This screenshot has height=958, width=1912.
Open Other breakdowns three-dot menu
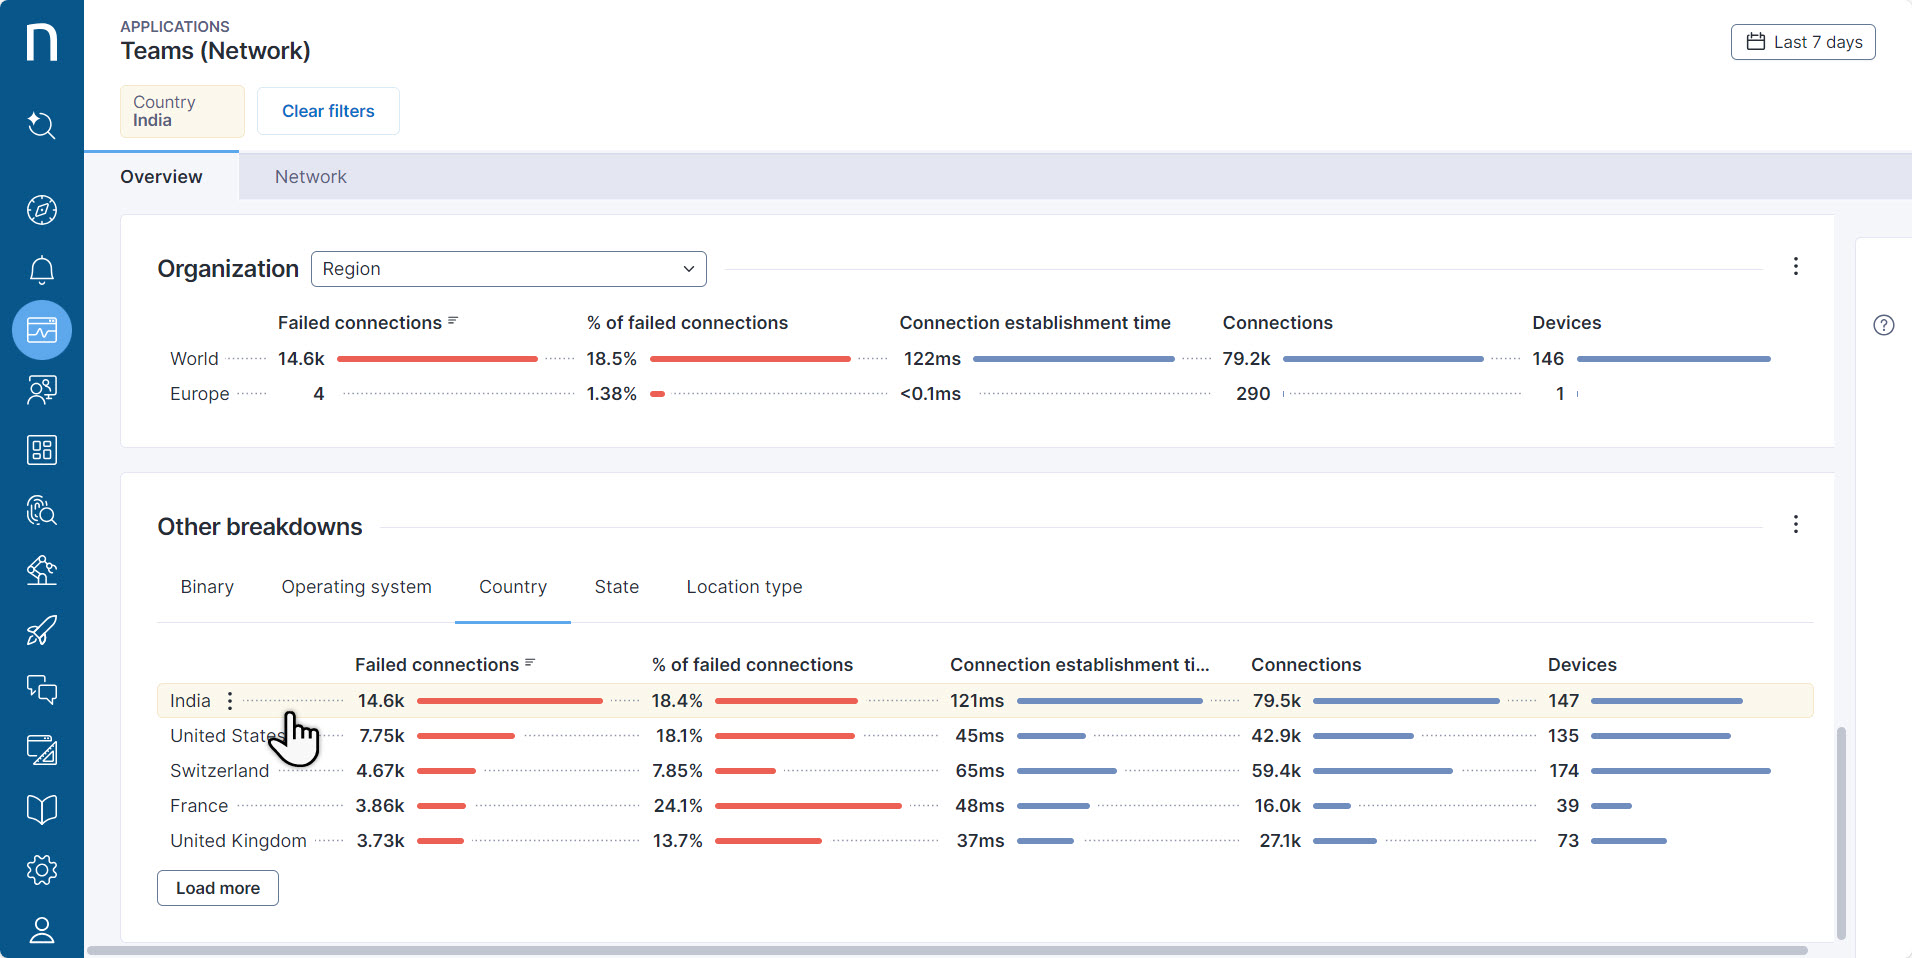tap(1795, 524)
